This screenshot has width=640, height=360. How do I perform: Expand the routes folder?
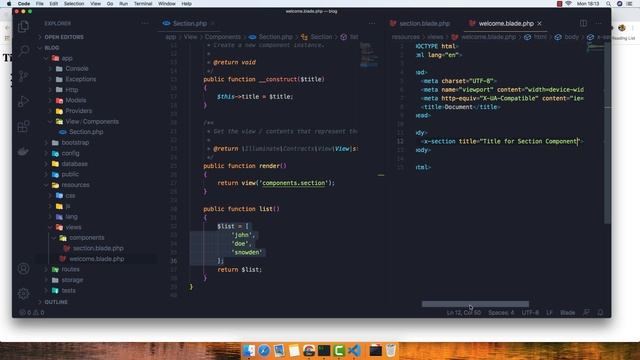click(70, 269)
